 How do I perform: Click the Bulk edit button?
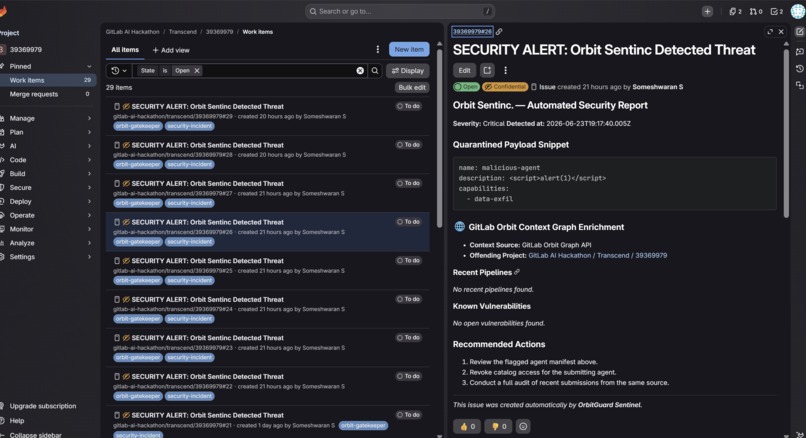pos(412,87)
